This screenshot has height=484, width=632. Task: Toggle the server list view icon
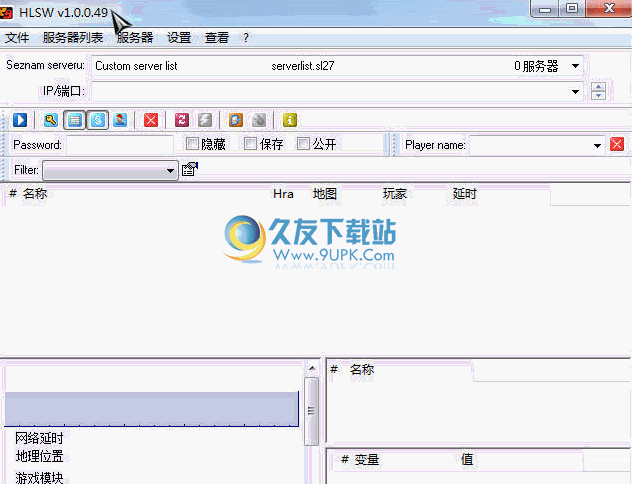pos(75,120)
